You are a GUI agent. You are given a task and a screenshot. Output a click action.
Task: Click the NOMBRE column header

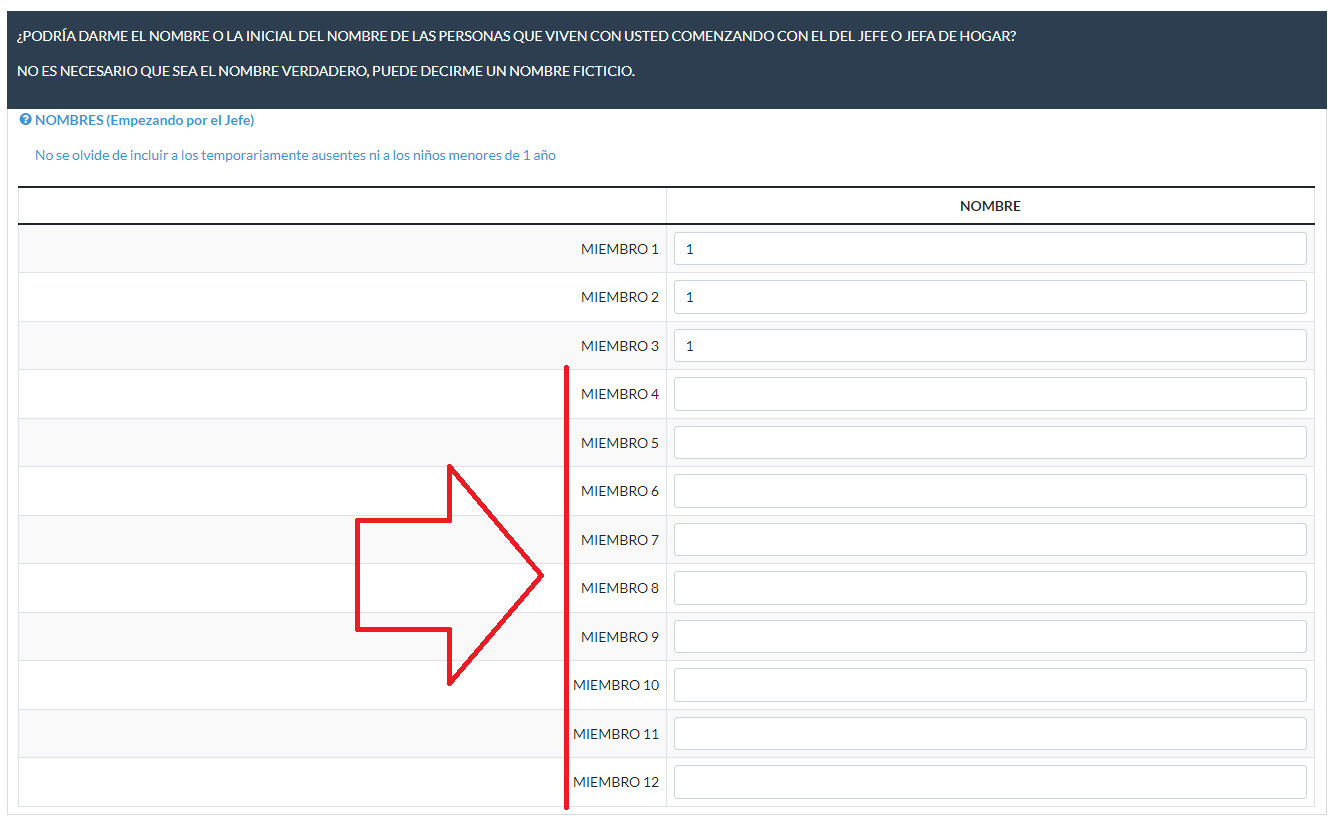(989, 206)
